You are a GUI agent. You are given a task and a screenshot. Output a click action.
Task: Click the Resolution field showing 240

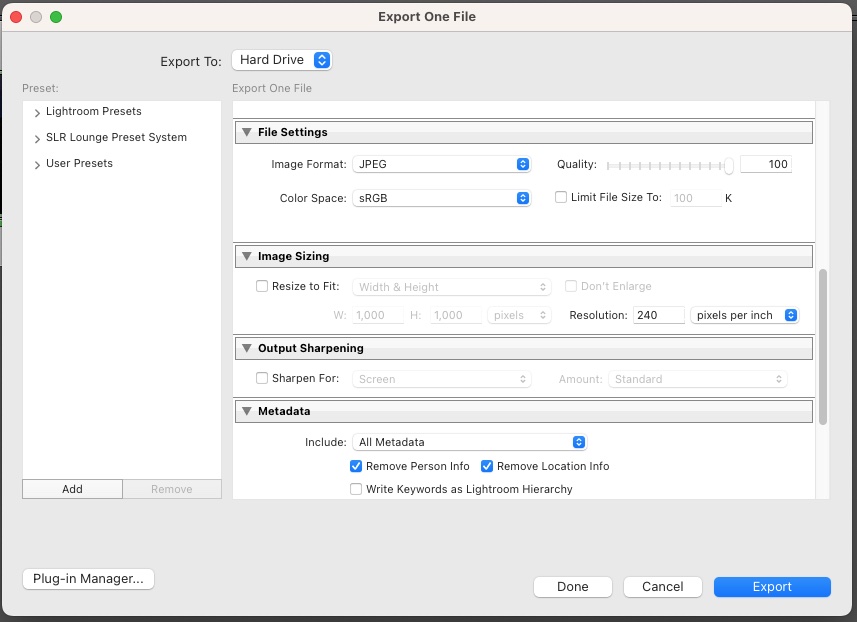tap(659, 315)
